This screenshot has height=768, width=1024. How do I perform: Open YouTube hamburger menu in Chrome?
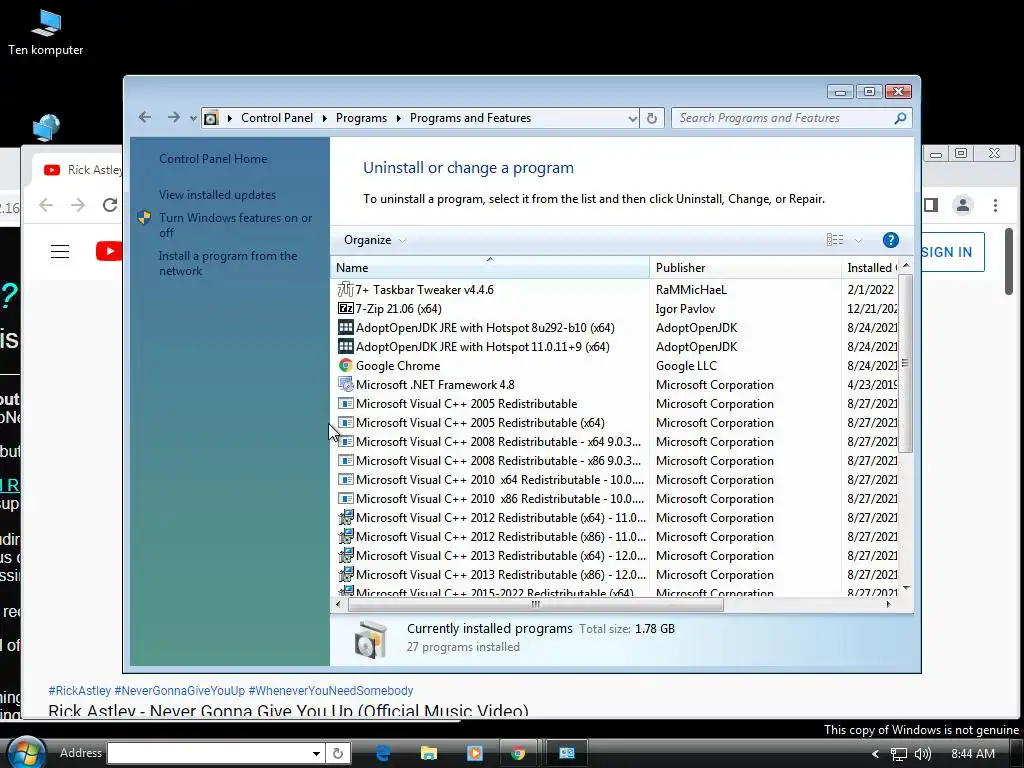[60, 251]
